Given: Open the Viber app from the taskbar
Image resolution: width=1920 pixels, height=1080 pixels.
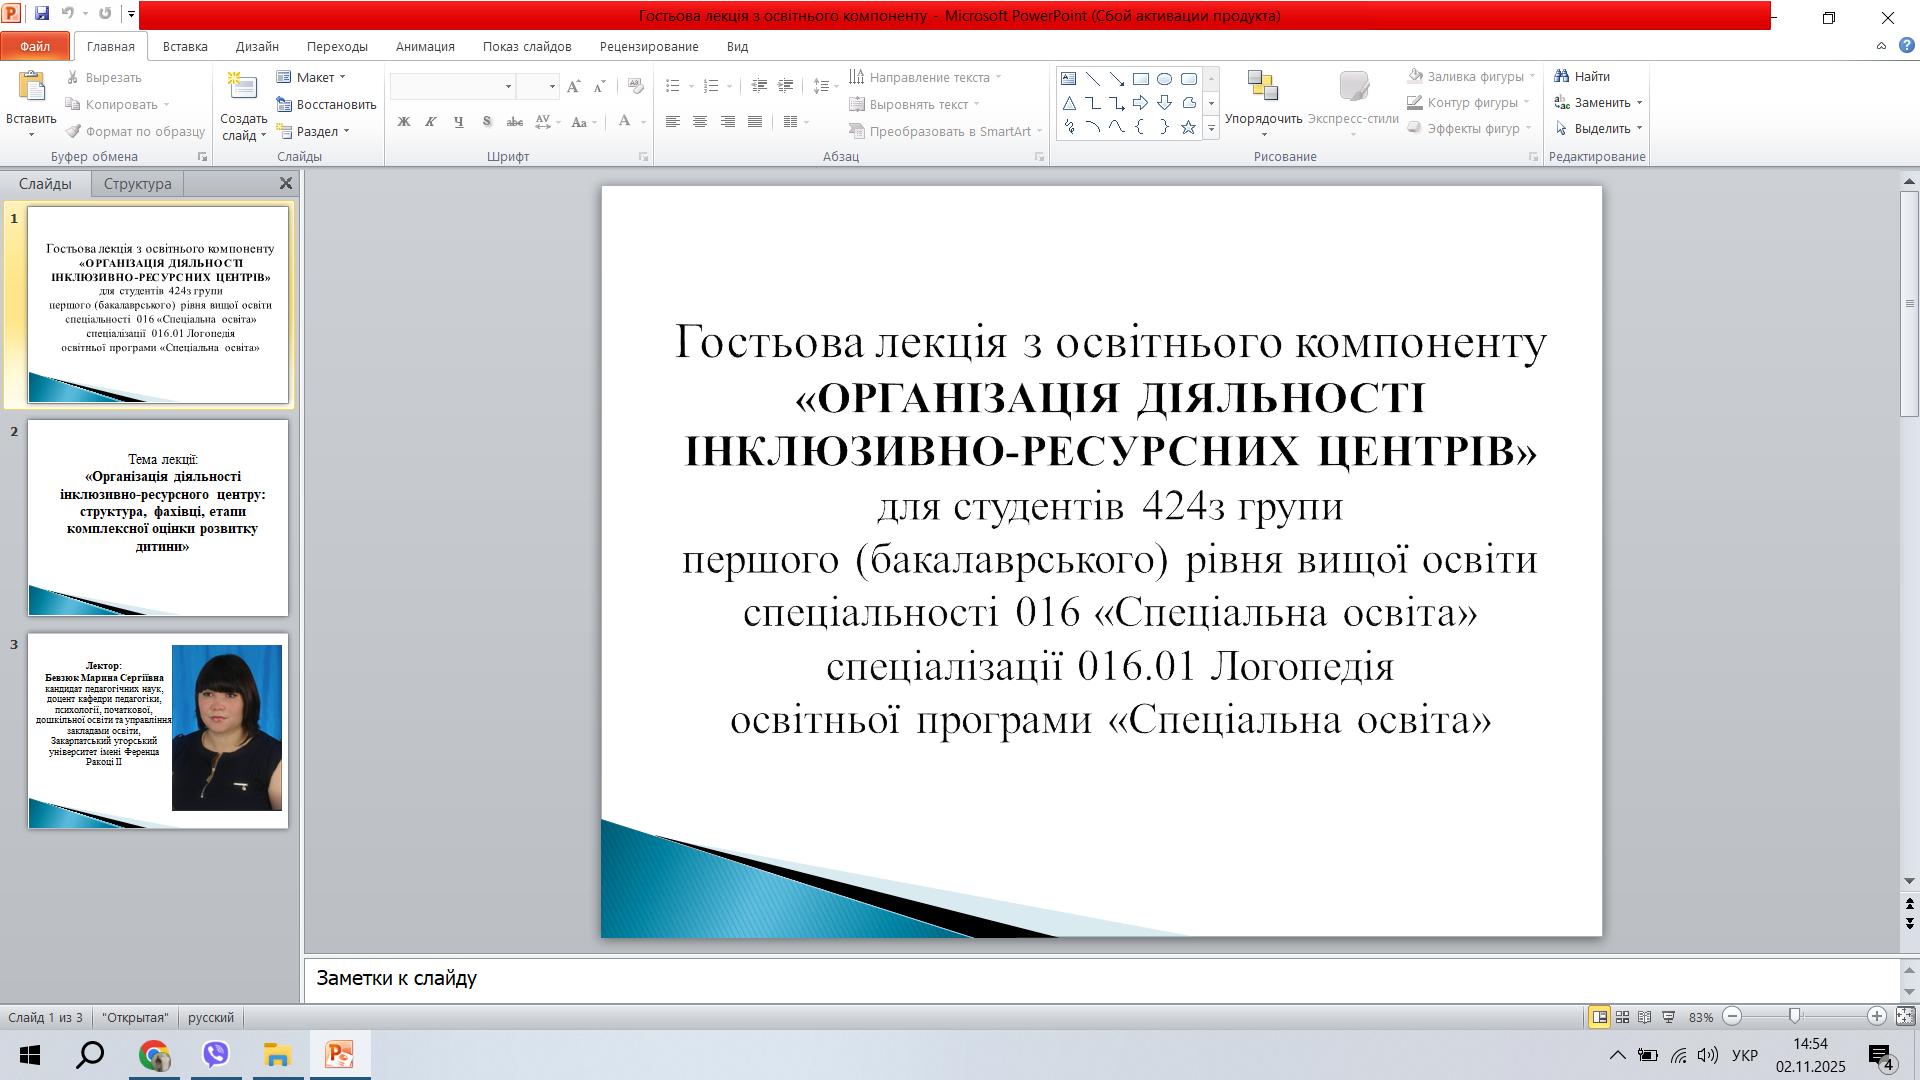Looking at the screenshot, I should click(215, 1055).
